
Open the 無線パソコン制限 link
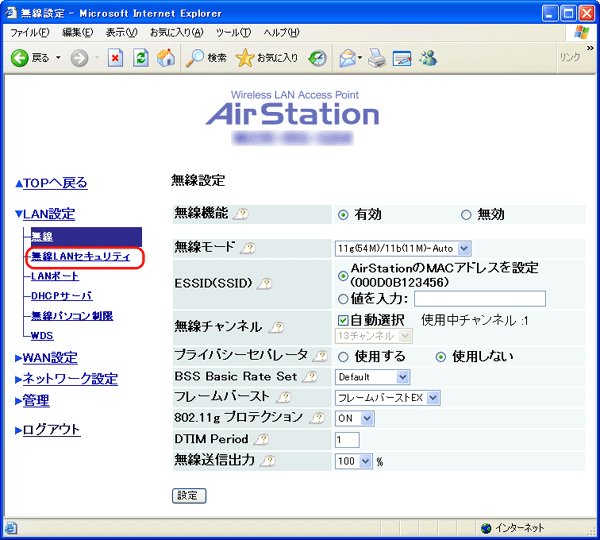(x=72, y=316)
